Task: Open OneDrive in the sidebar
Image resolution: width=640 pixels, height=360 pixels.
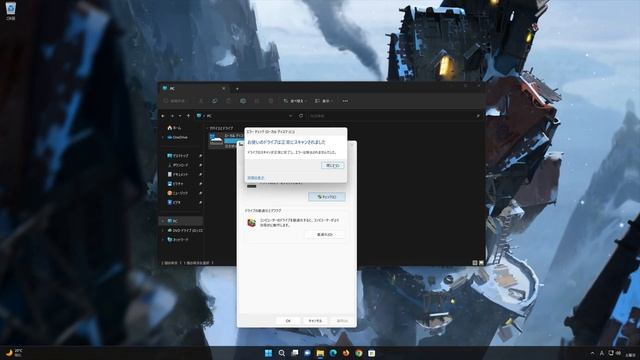Action: point(177,138)
